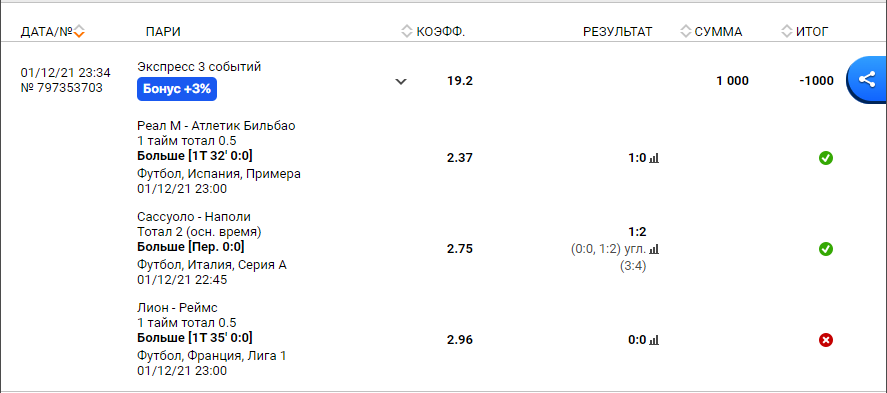Open Лион - Реймс event
This screenshot has height=393, width=887.
pos(177,308)
